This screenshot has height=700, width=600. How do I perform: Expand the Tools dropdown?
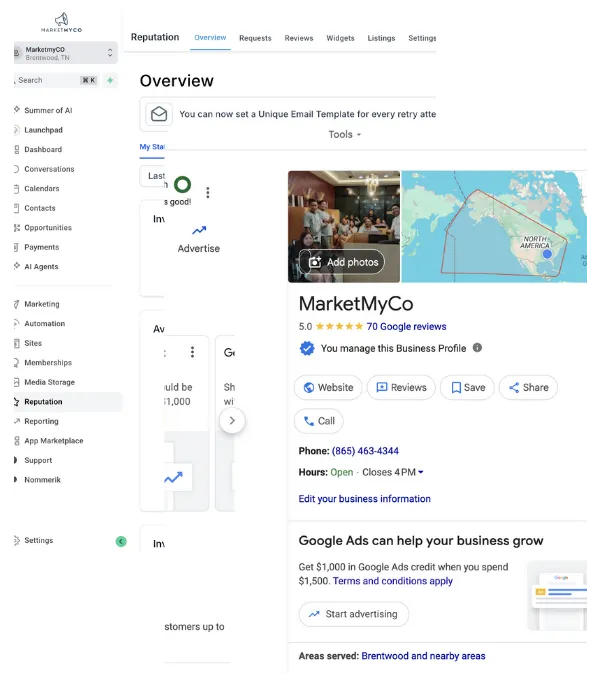[345, 135]
